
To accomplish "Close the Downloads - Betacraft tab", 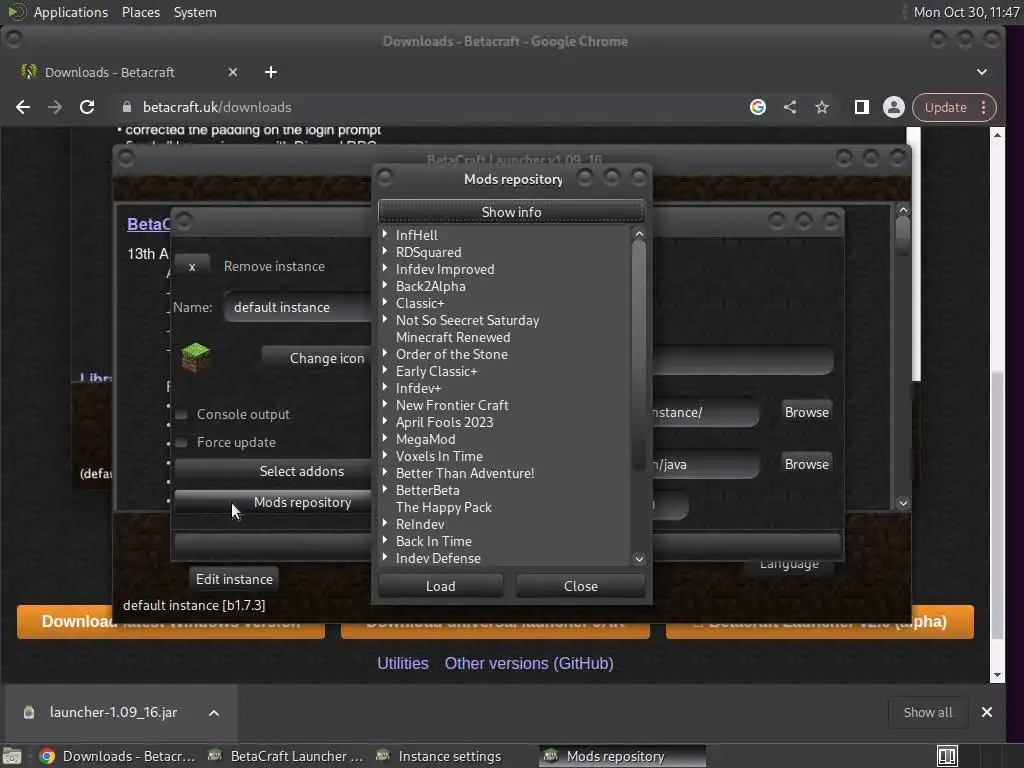I will point(233,72).
